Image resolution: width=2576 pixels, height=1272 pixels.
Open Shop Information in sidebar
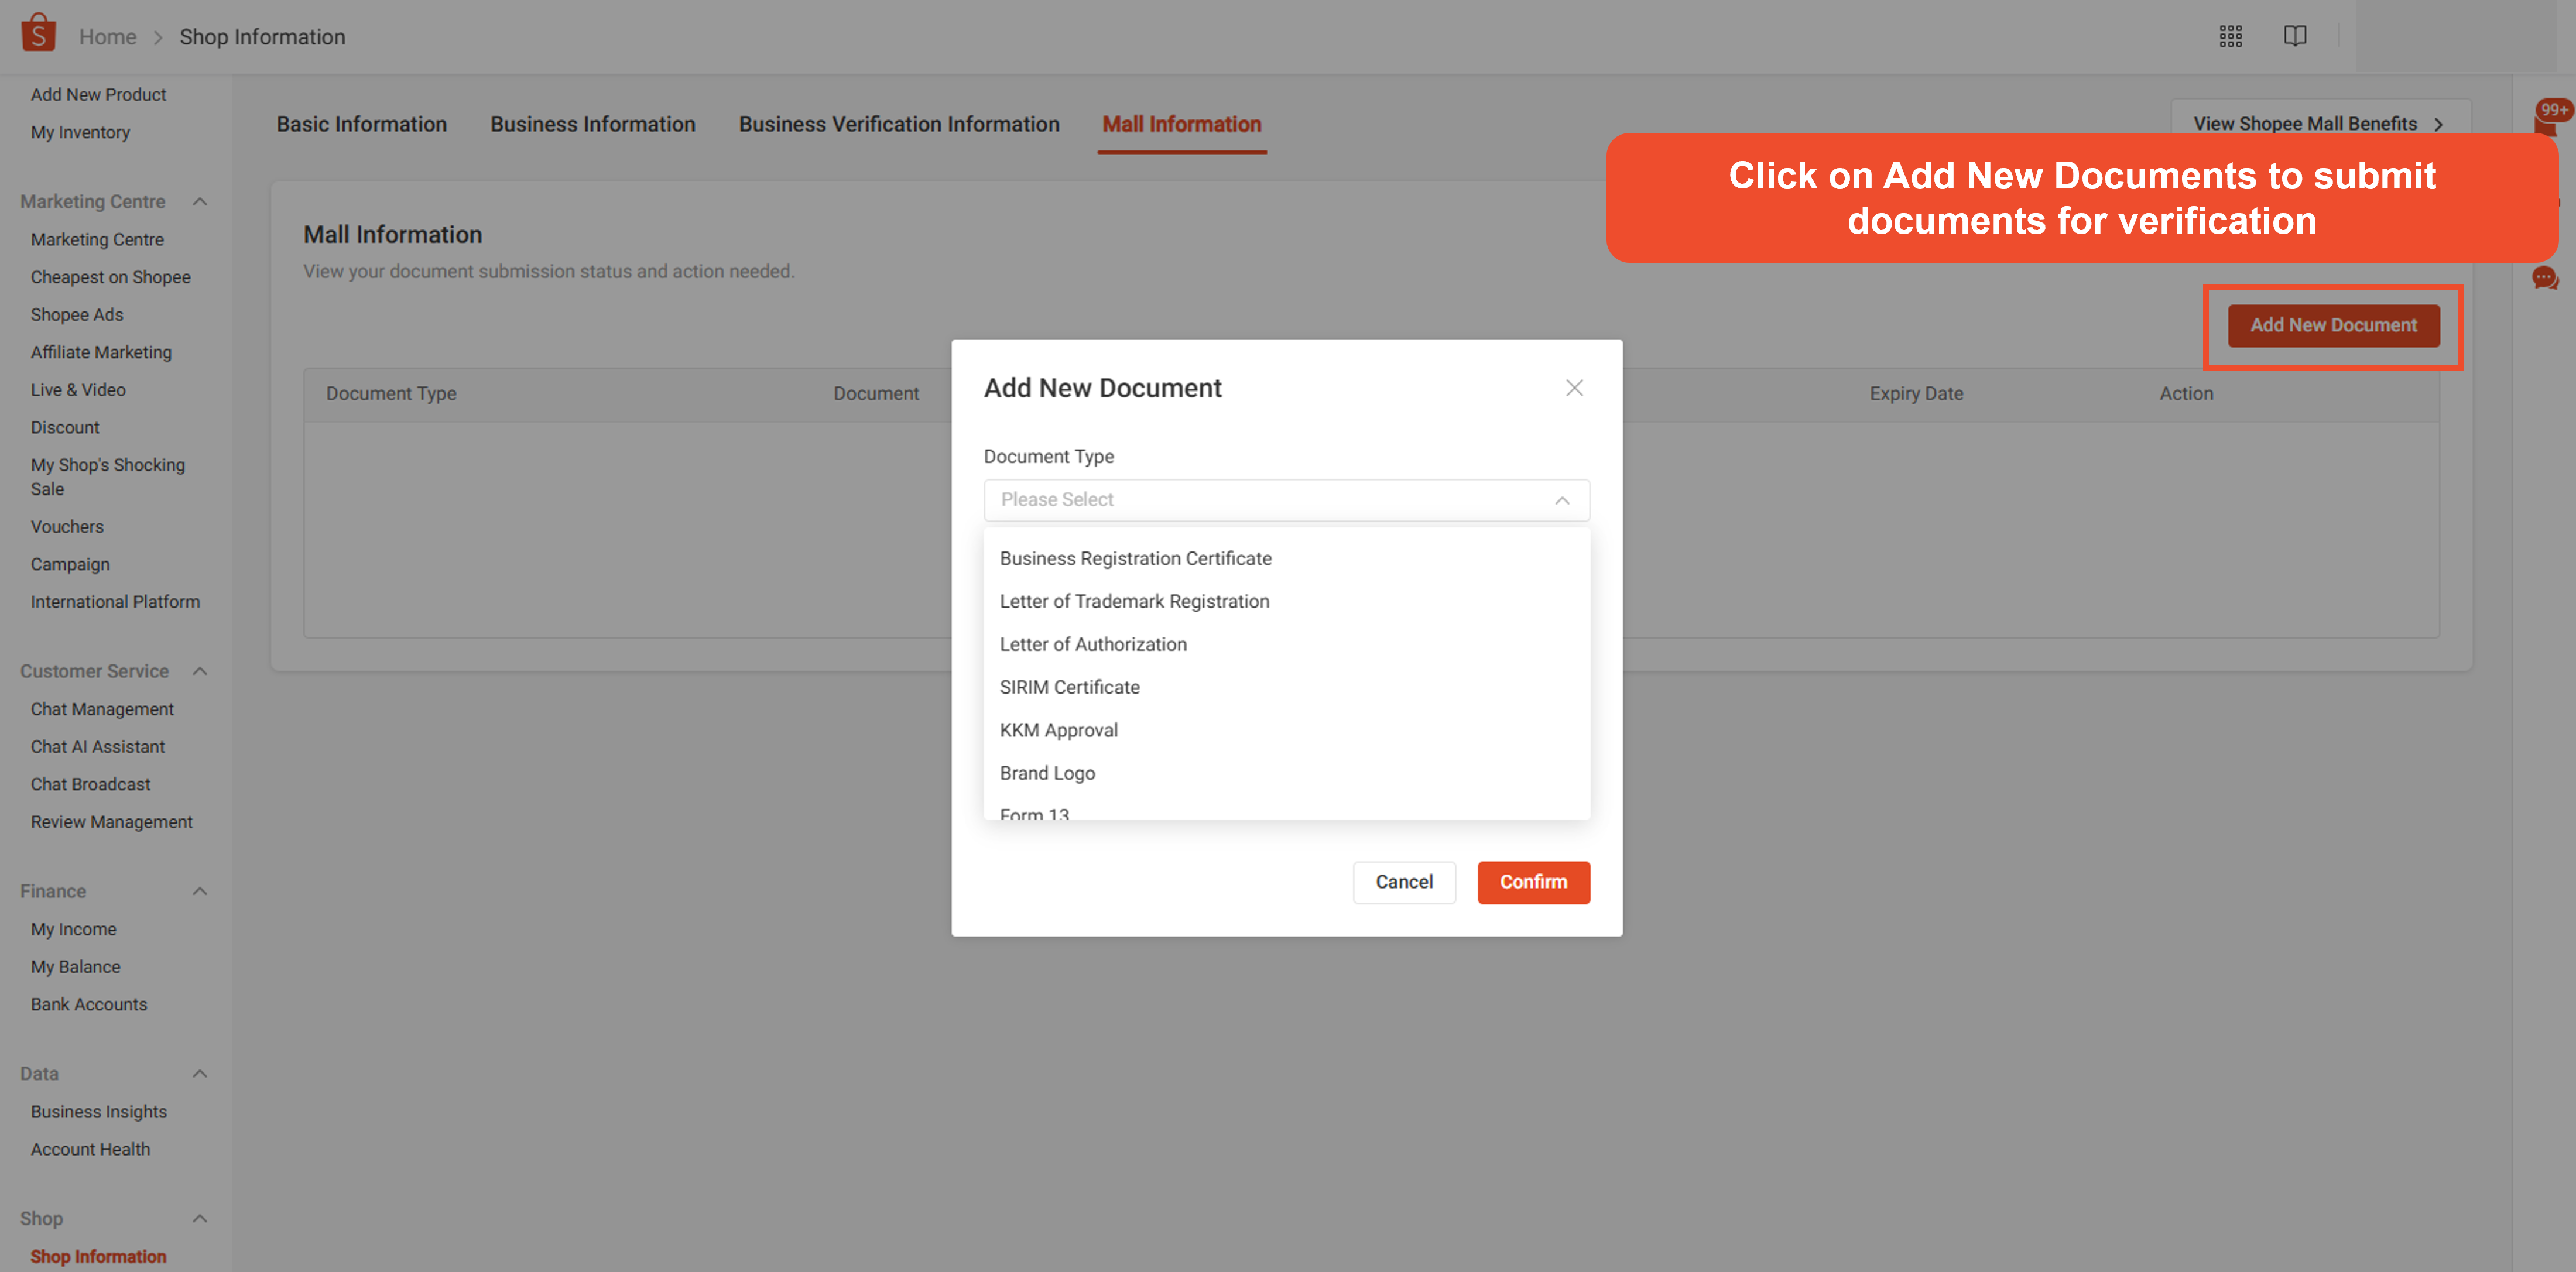[98, 1257]
